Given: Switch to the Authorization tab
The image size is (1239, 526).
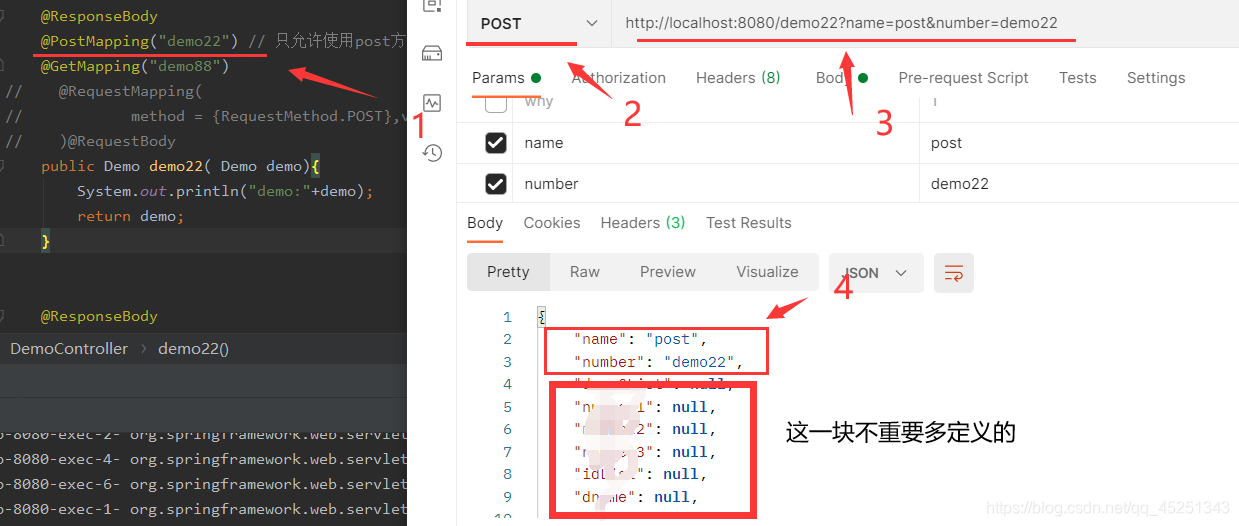Looking at the screenshot, I should (618, 78).
